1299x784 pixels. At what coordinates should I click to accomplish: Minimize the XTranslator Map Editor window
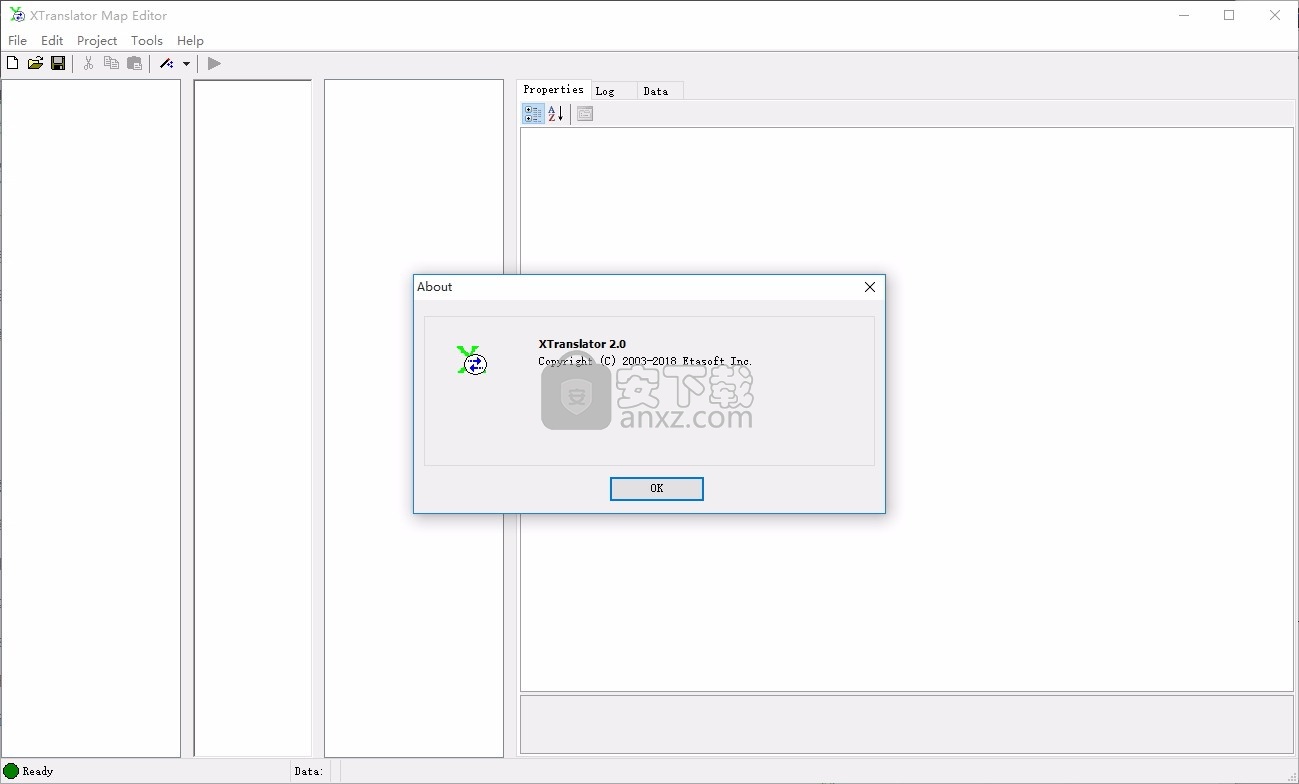click(x=1183, y=15)
